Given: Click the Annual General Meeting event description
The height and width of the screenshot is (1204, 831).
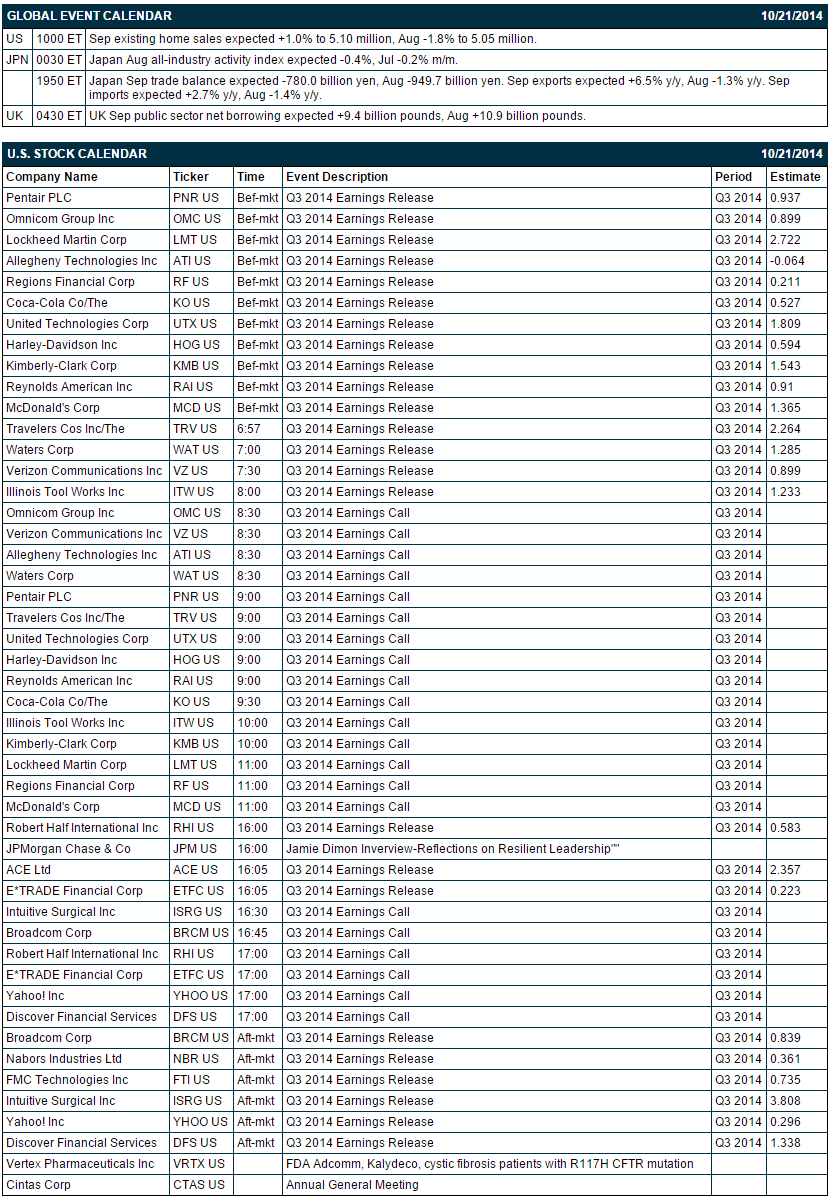Looking at the screenshot, I should [x=352, y=1185].
